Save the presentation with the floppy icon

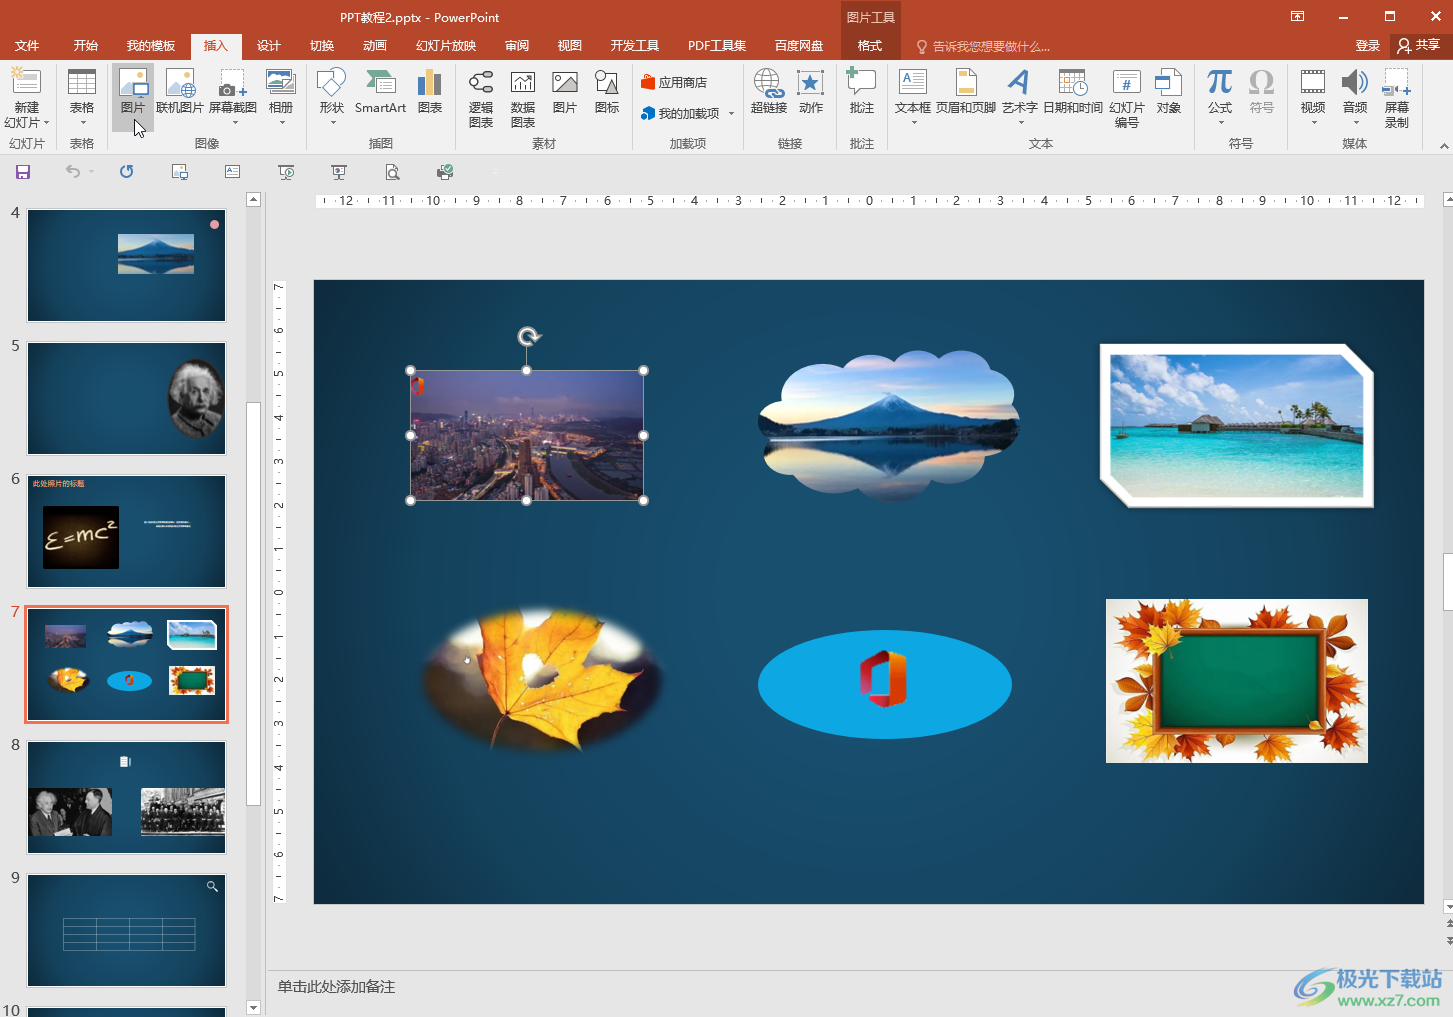[x=23, y=172]
